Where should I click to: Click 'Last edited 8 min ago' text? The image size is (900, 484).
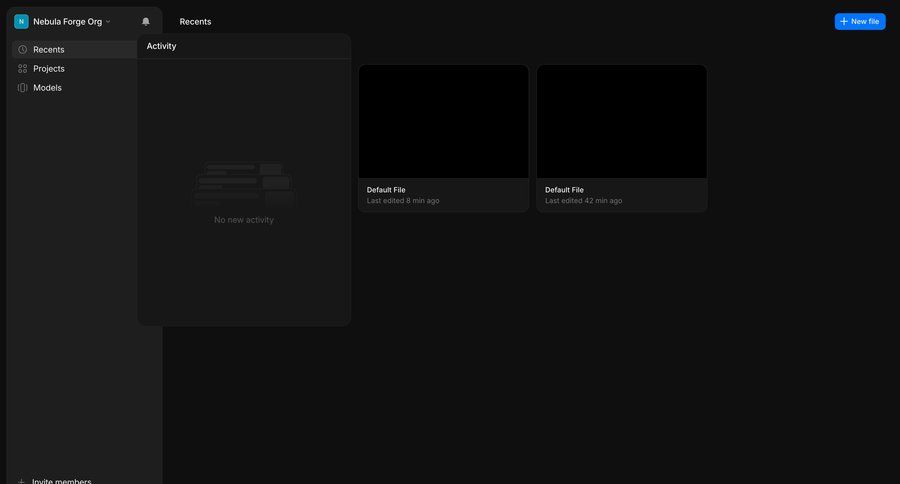point(403,200)
